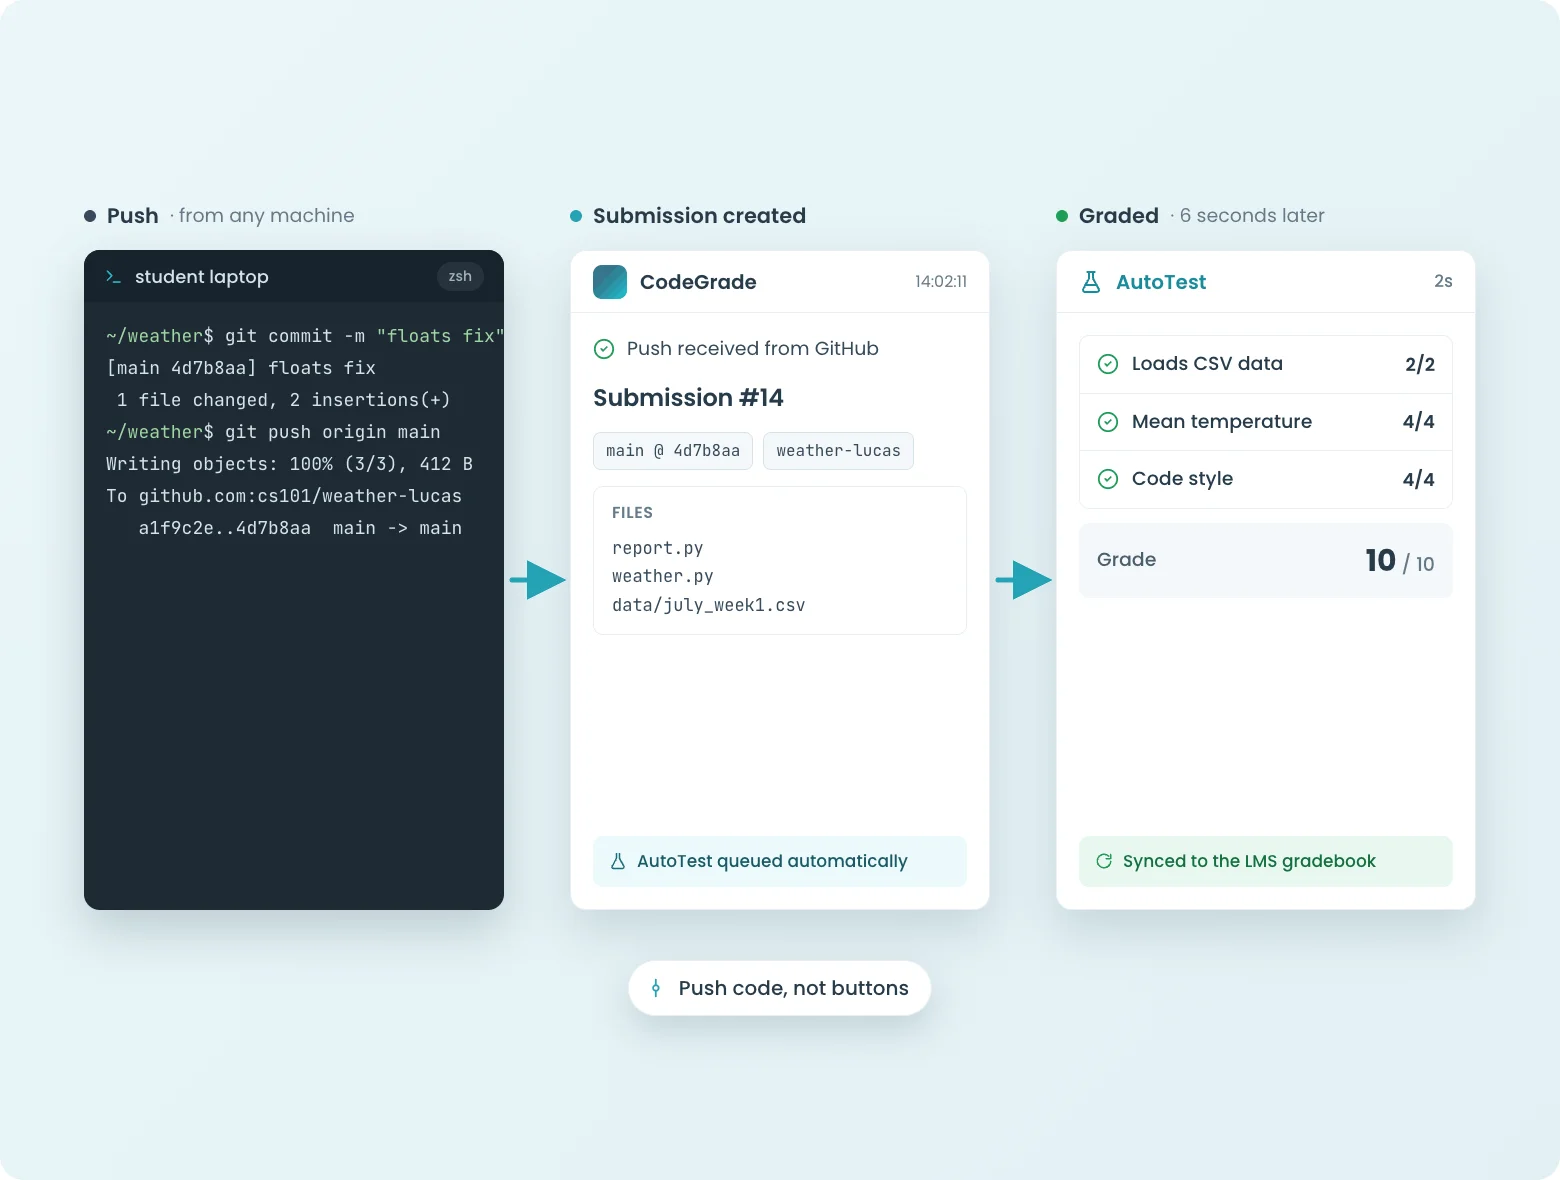
Task: Click the Push code, not buttons pill
Action: pyautogui.click(x=780, y=988)
